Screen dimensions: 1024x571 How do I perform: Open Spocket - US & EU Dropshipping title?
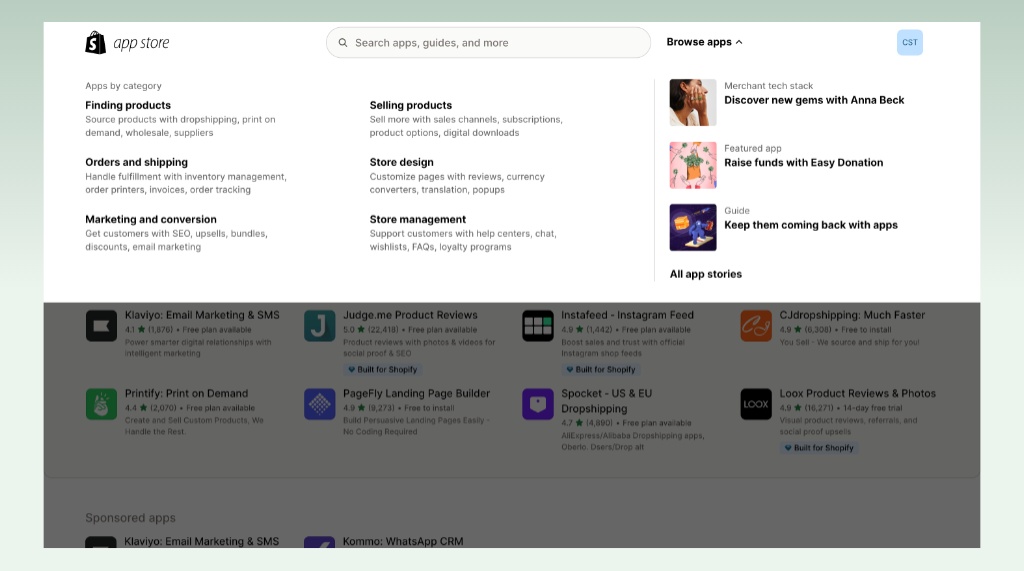tap(607, 401)
